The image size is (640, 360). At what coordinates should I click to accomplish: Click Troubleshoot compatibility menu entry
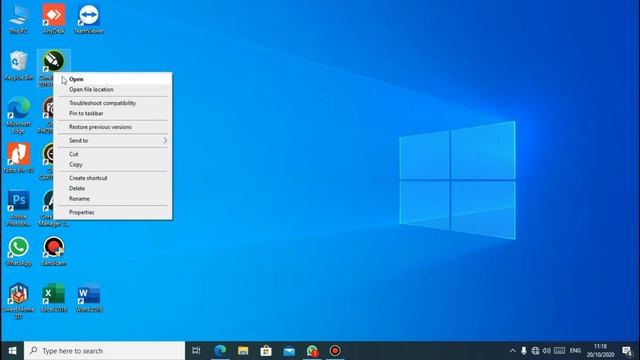(x=113, y=103)
